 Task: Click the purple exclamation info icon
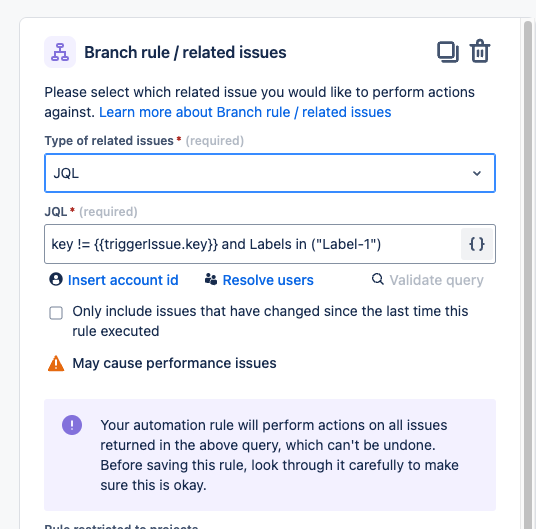click(72, 425)
